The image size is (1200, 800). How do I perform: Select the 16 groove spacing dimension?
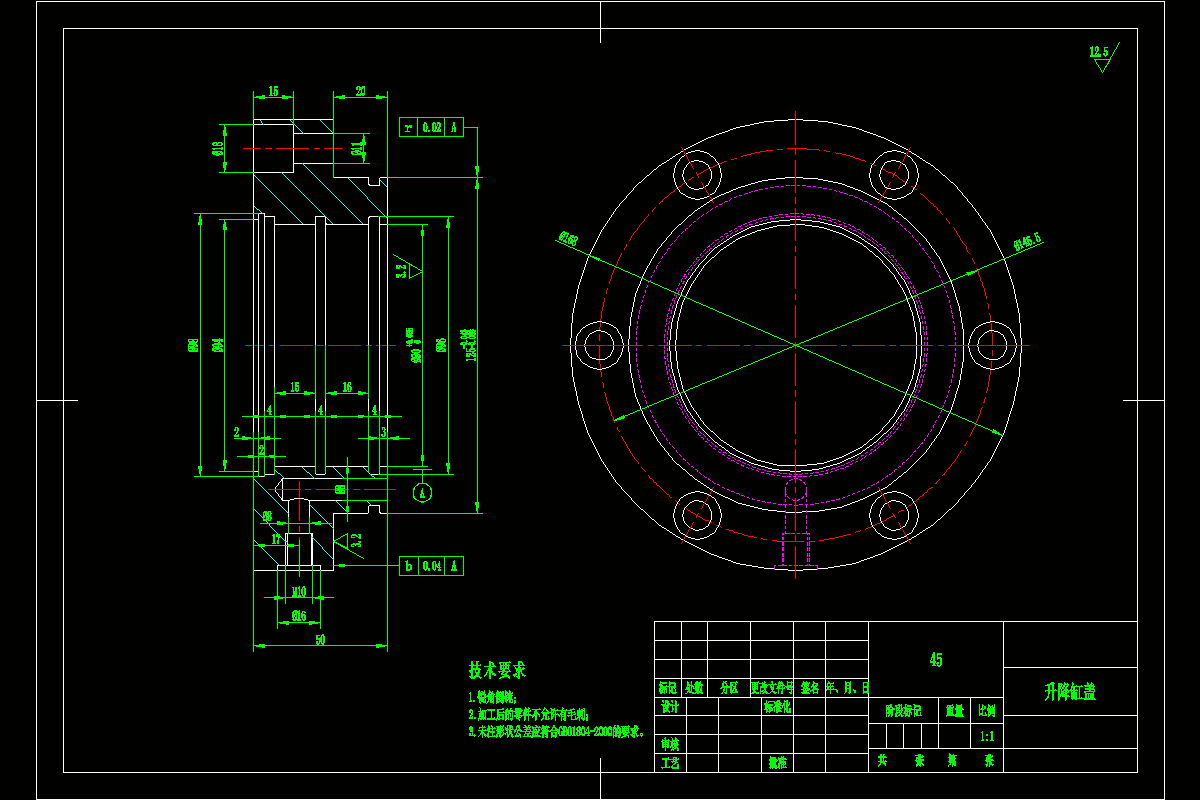point(347,386)
